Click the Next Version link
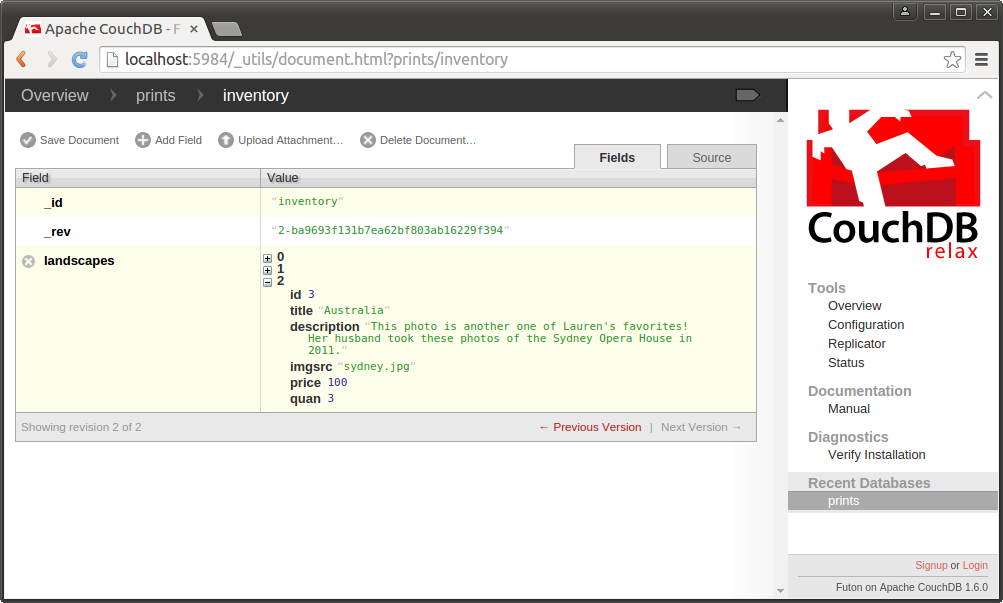Image resolution: width=1003 pixels, height=603 pixels. tap(701, 427)
